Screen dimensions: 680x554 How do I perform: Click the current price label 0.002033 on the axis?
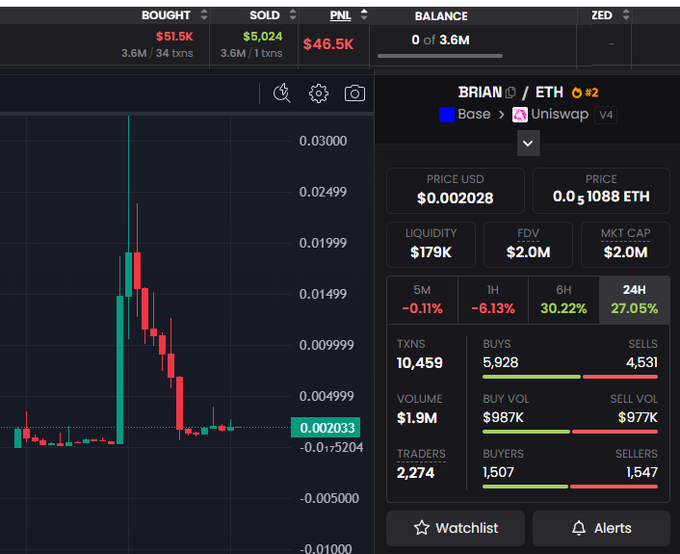pos(326,428)
